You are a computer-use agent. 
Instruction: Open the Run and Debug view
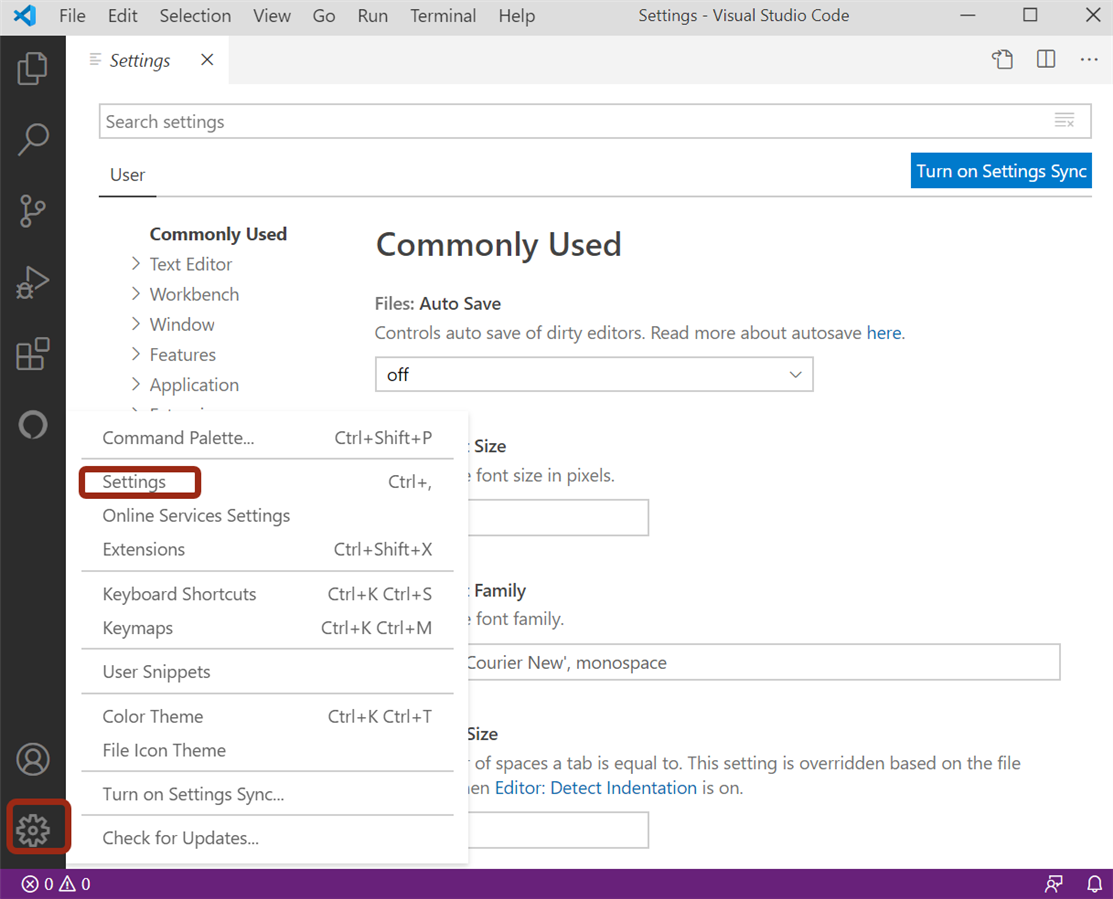[32, 283]
